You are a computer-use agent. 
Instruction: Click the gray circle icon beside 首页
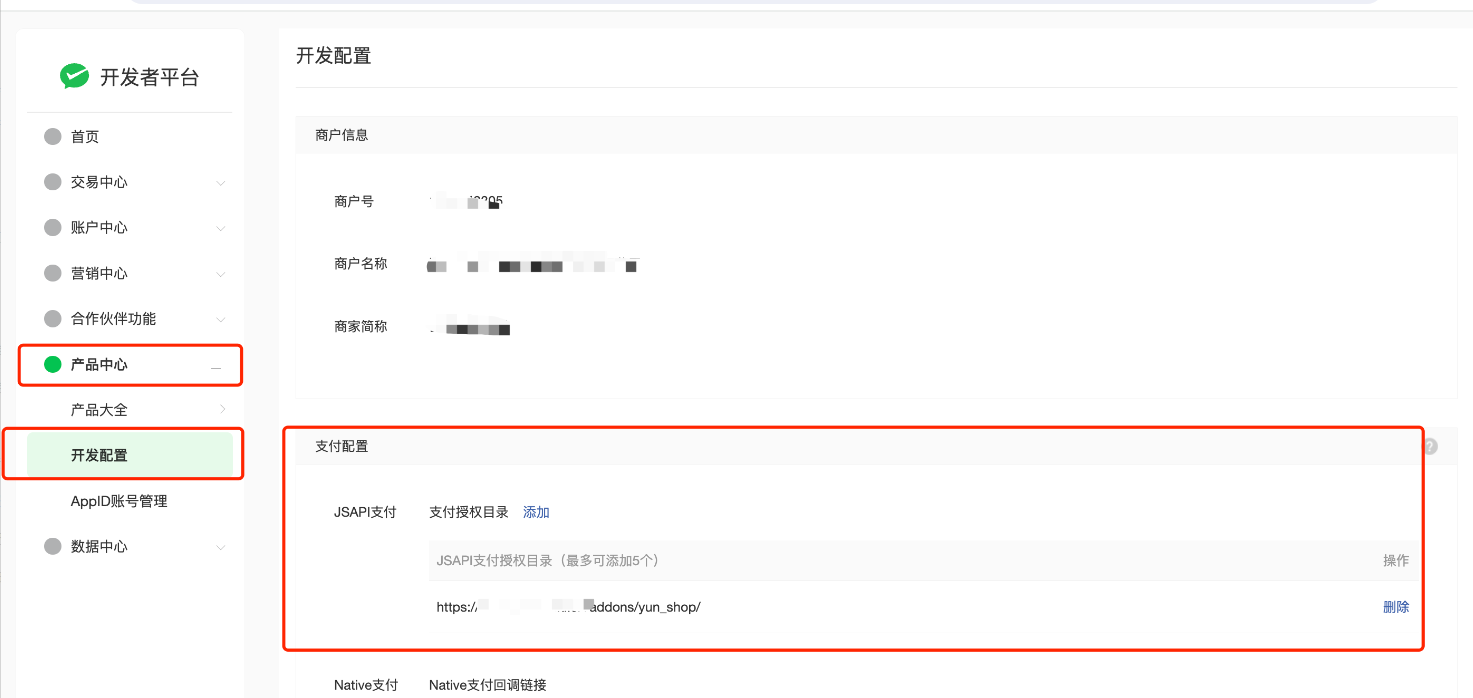coord(53,137)
